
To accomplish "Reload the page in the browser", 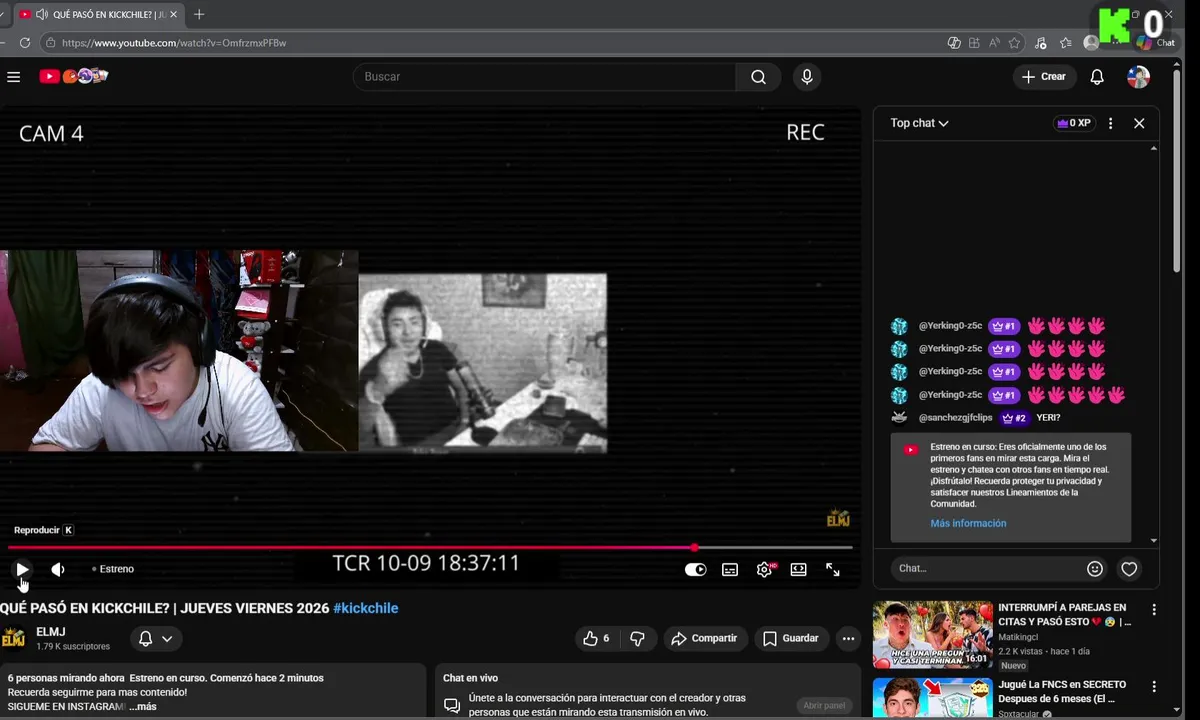I will click(25, 43).
